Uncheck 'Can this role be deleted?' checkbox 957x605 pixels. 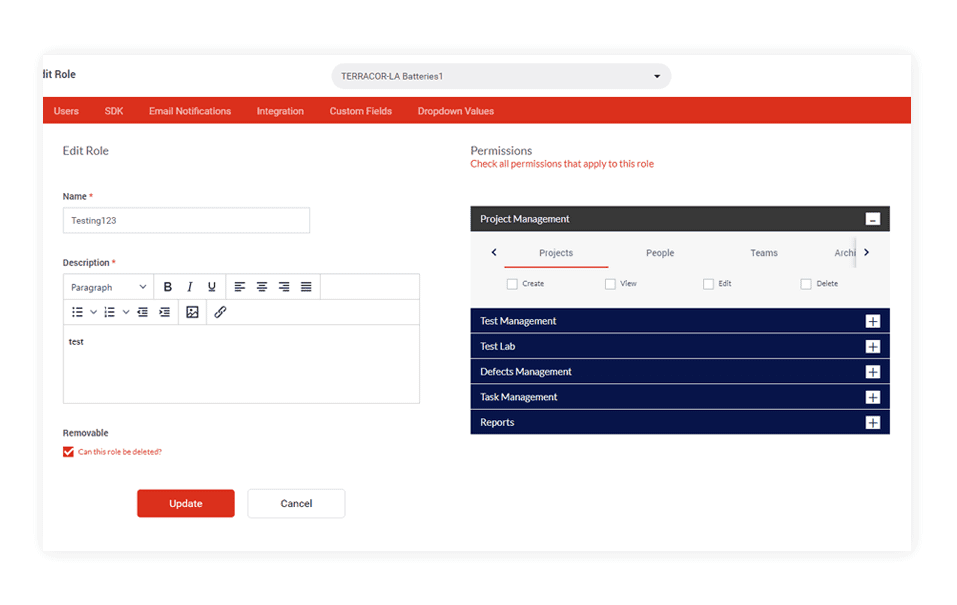(68, 452)
